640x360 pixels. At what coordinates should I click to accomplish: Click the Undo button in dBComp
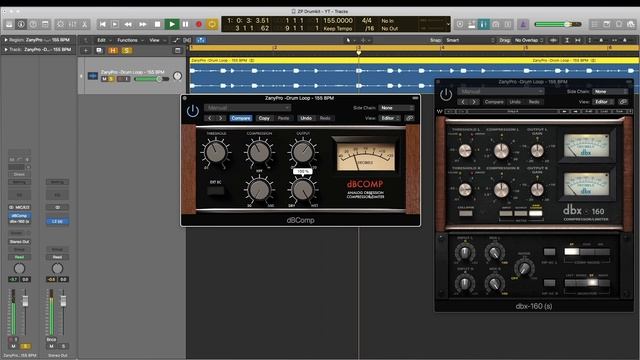coord(306,118)
